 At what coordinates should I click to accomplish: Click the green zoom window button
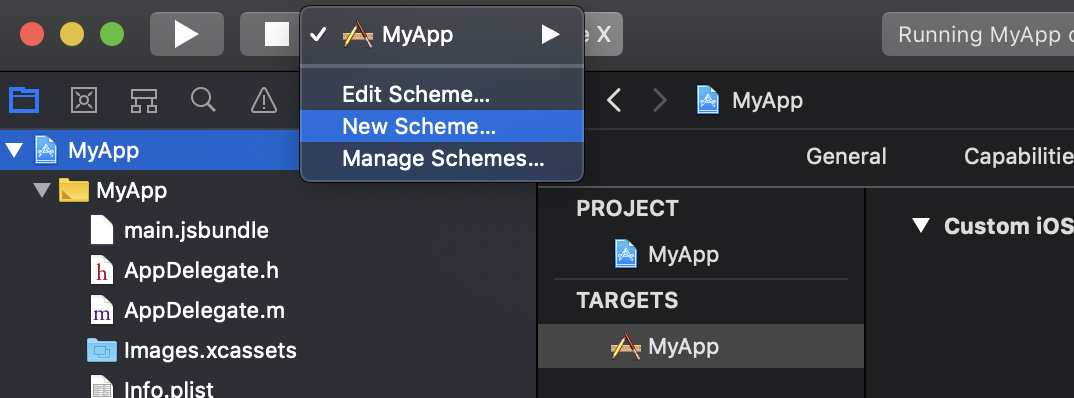click(112, 34)
